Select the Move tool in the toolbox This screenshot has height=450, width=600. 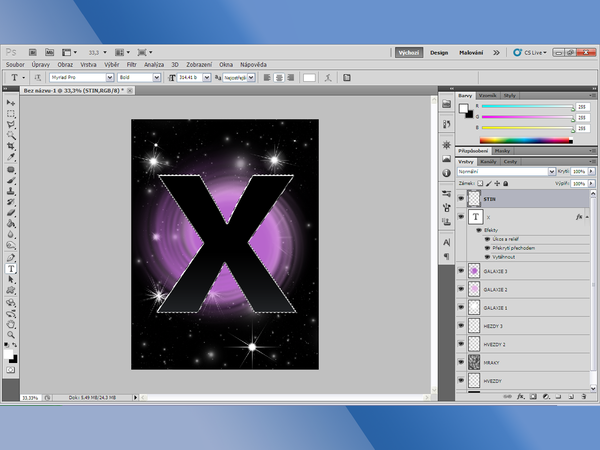pyautogui.click(x=11, y=103)
